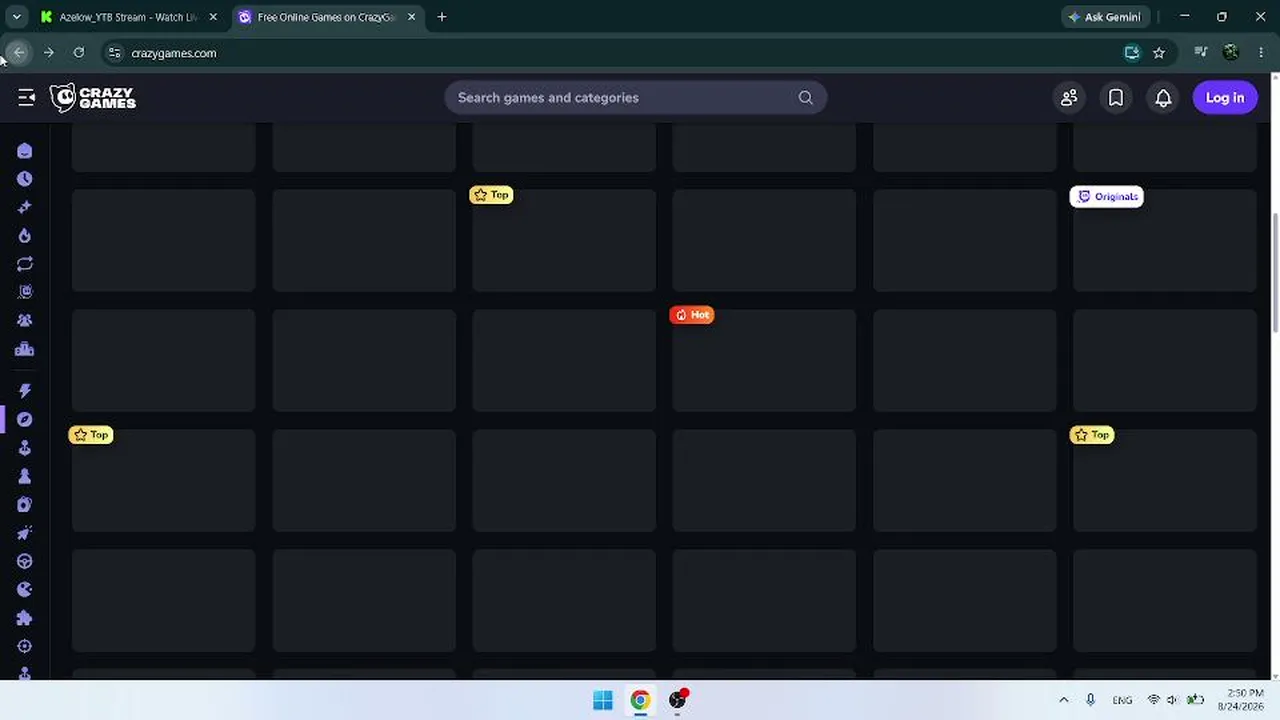Select the crosshair Shooting category icon
Viewport: 1280px width, 720px height.
click(x=25, y=646)
